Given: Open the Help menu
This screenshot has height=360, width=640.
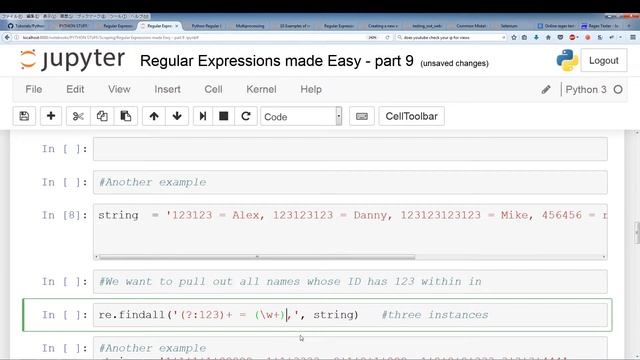Looking at the screenshot, I should (x=311, y=89).
